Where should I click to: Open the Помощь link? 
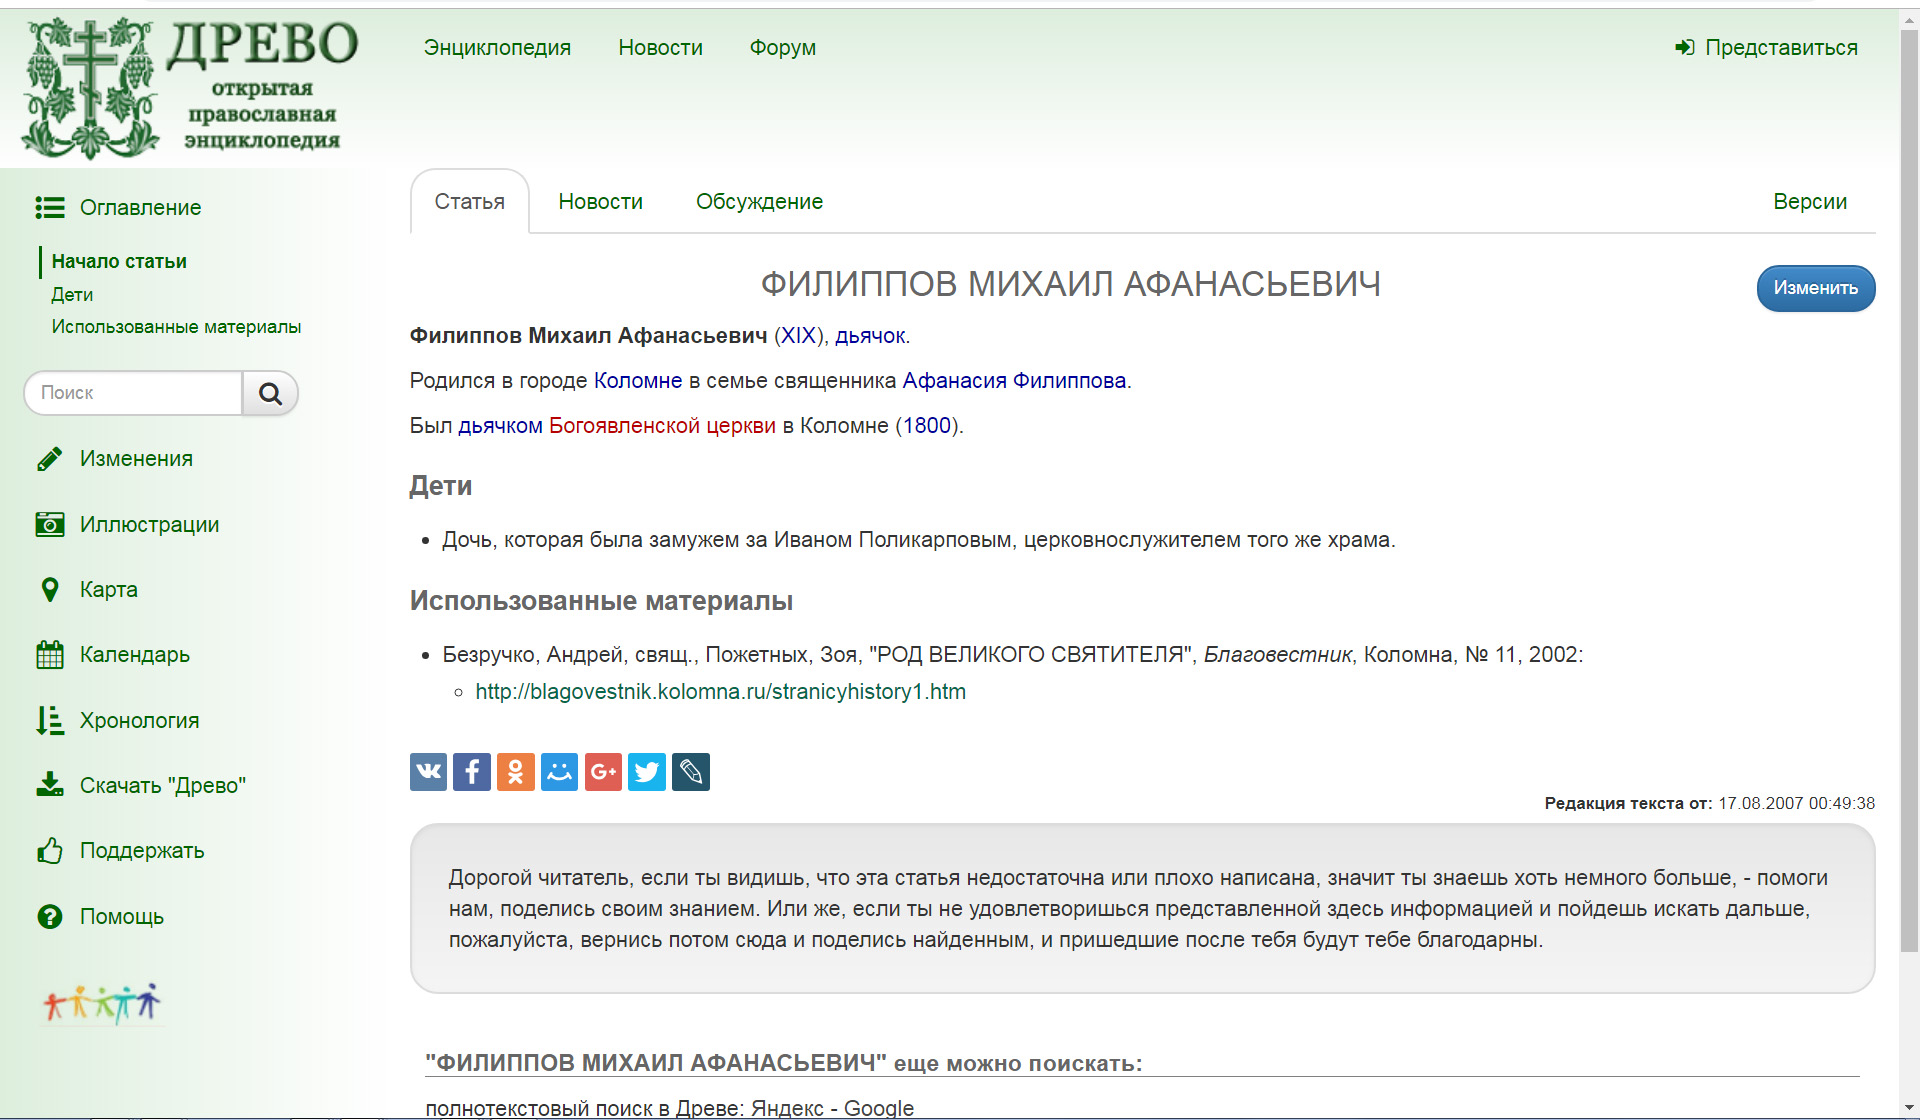pos(122,917)
